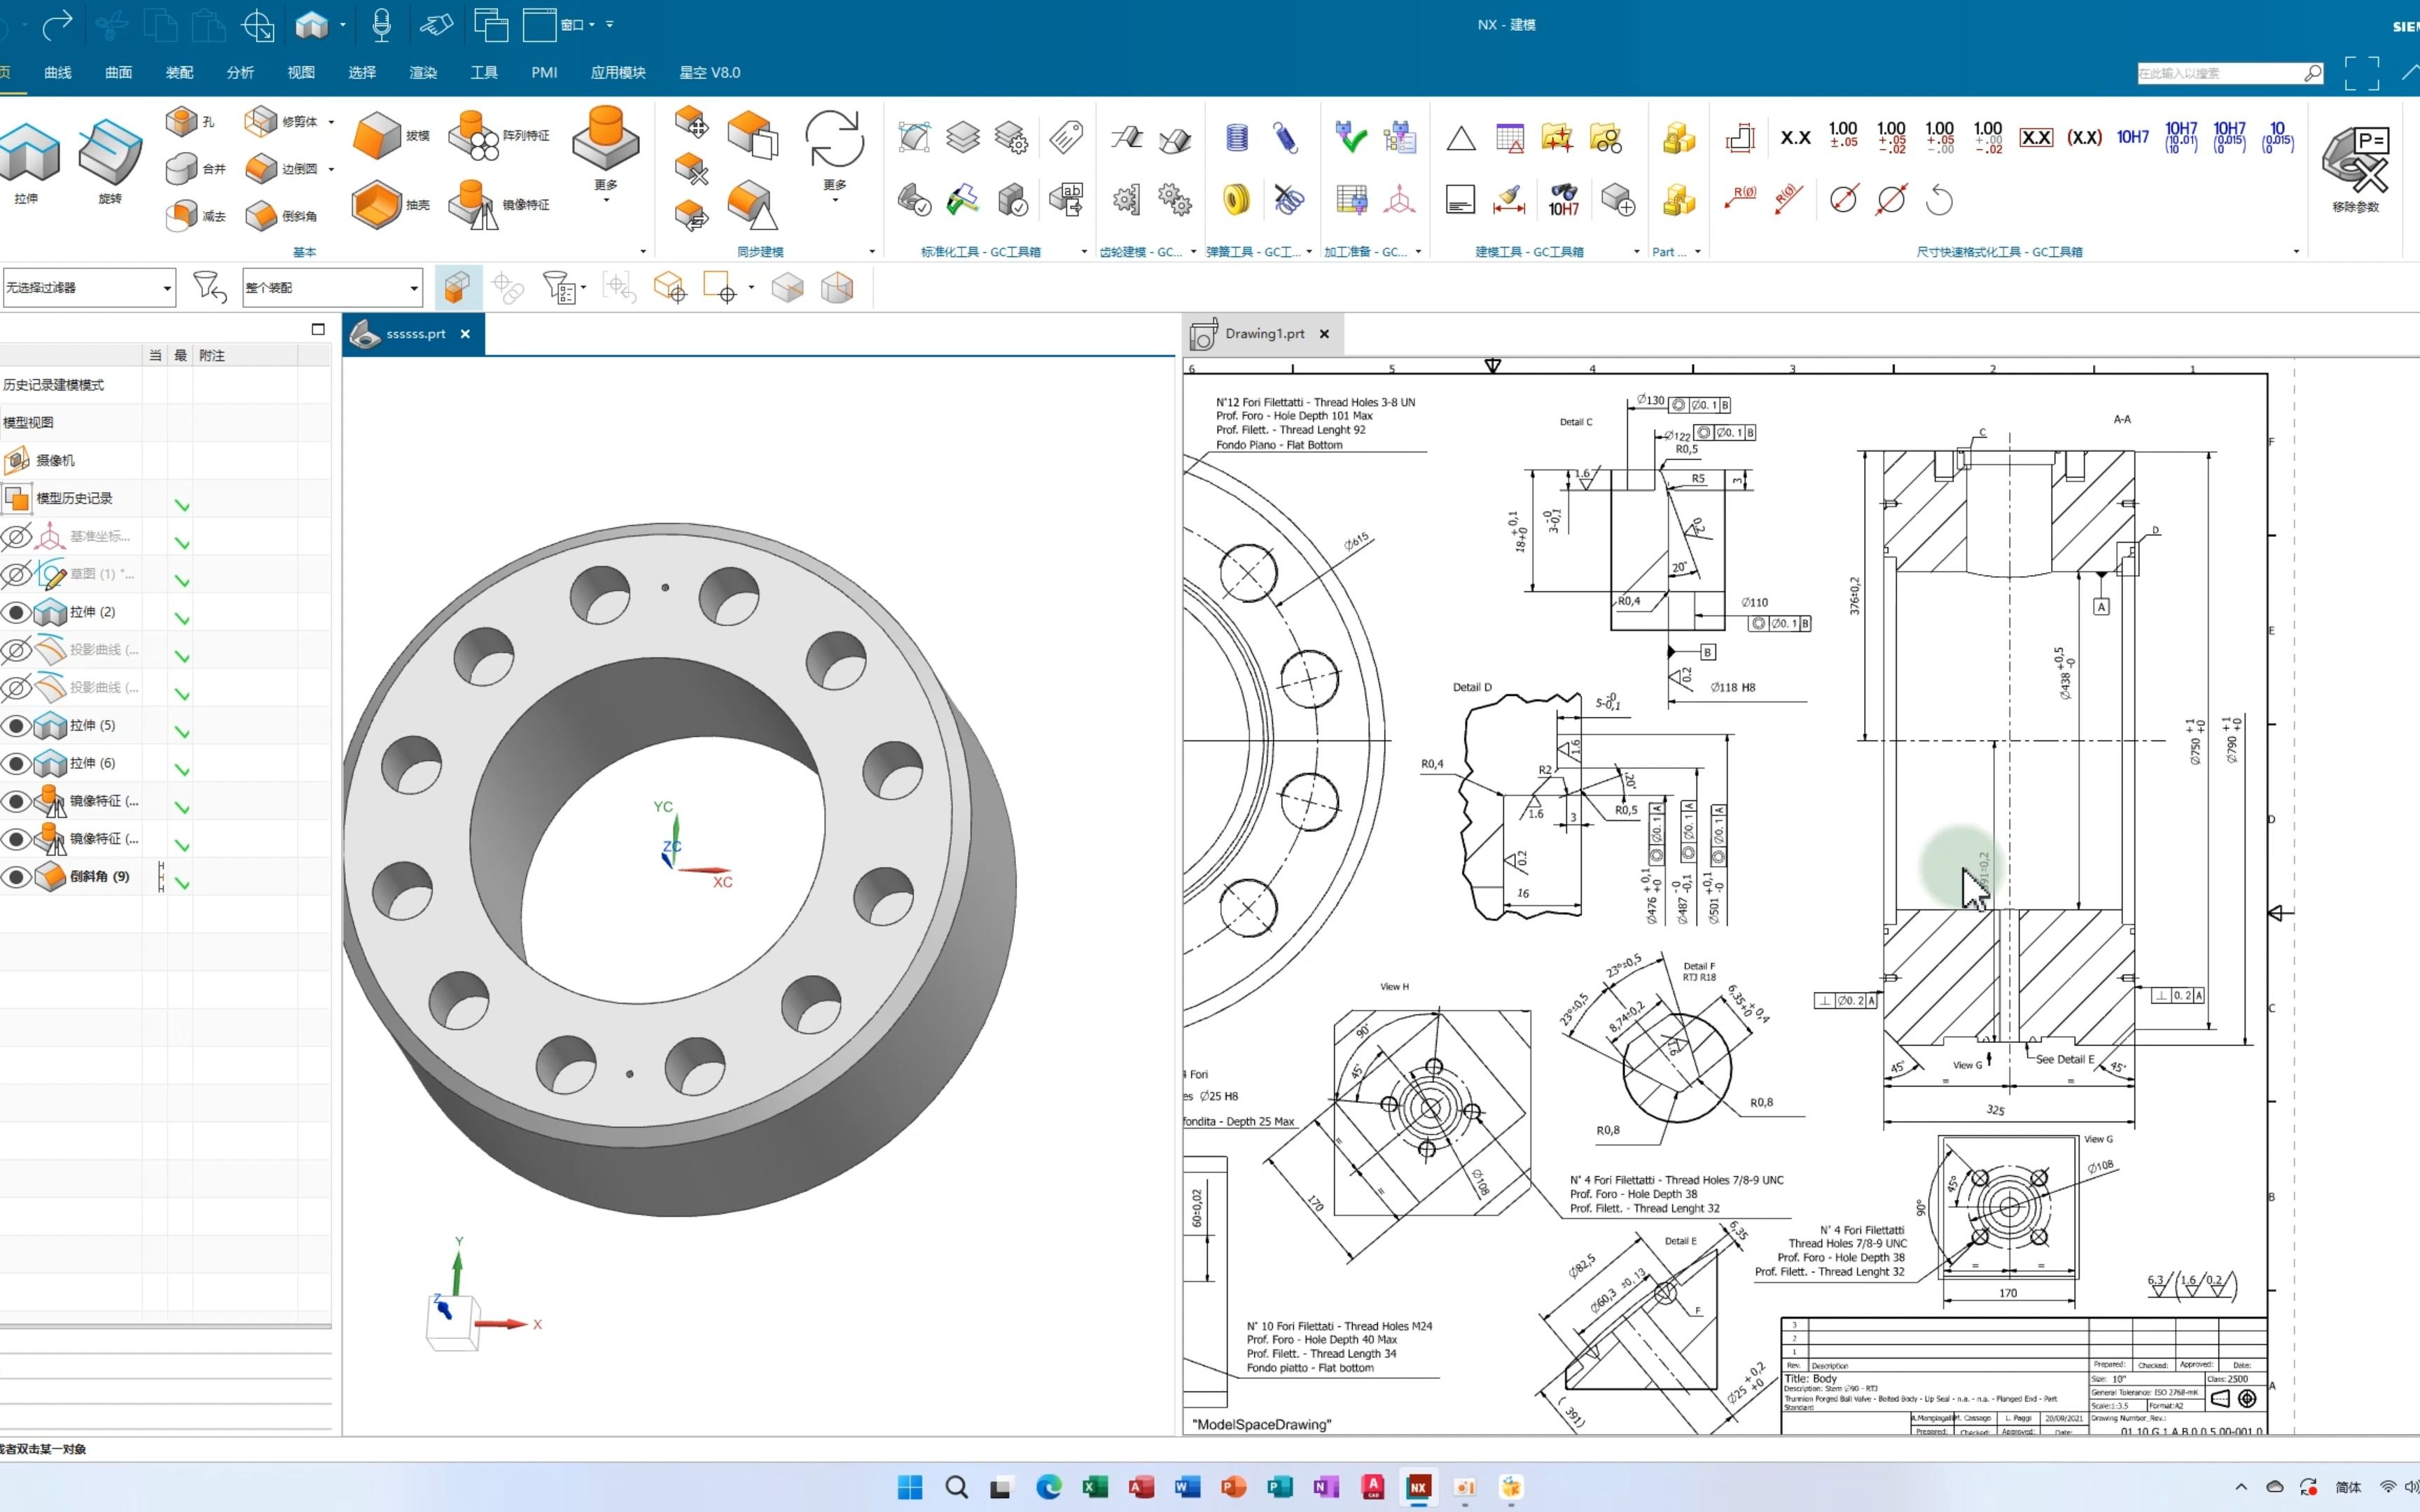This screenshot has width=2420, height=1512.
Task: Open the 无选择过滤器 selection filter dropdown
Action: (89, 287)
